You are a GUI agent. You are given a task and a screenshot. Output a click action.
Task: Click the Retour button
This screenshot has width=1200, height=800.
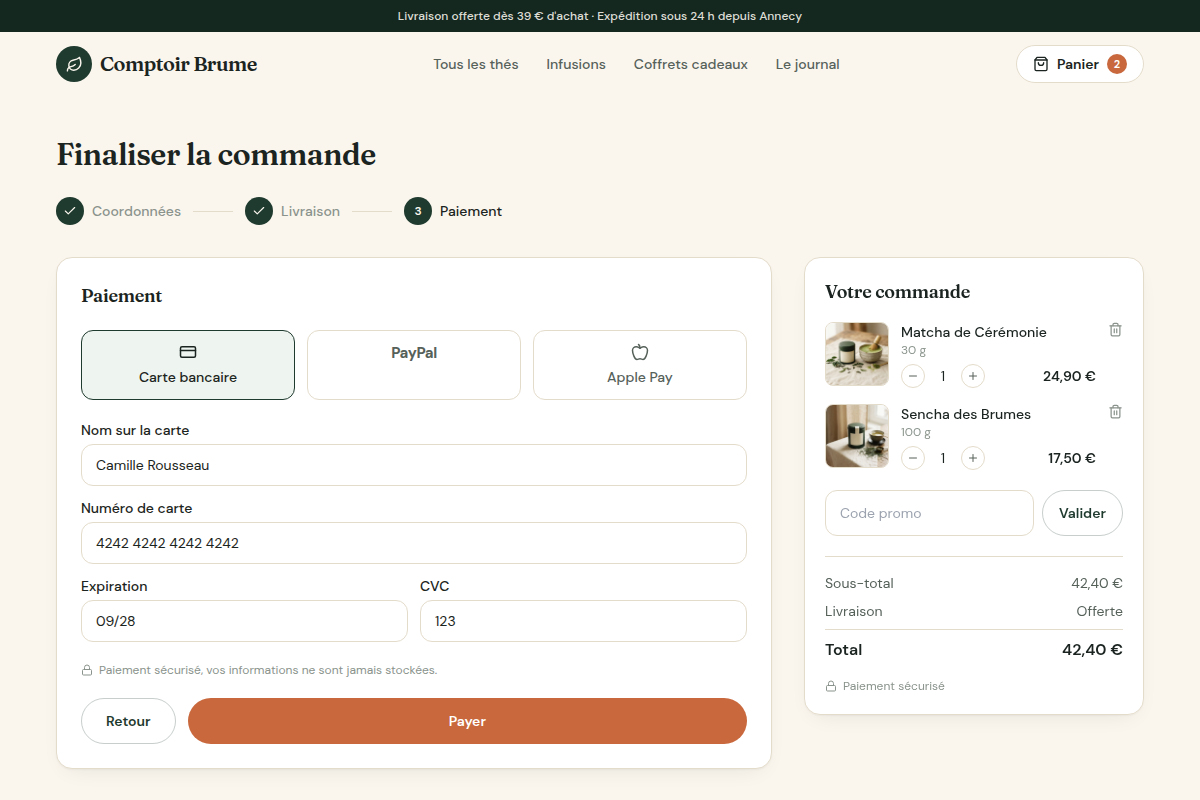point(128,721)
